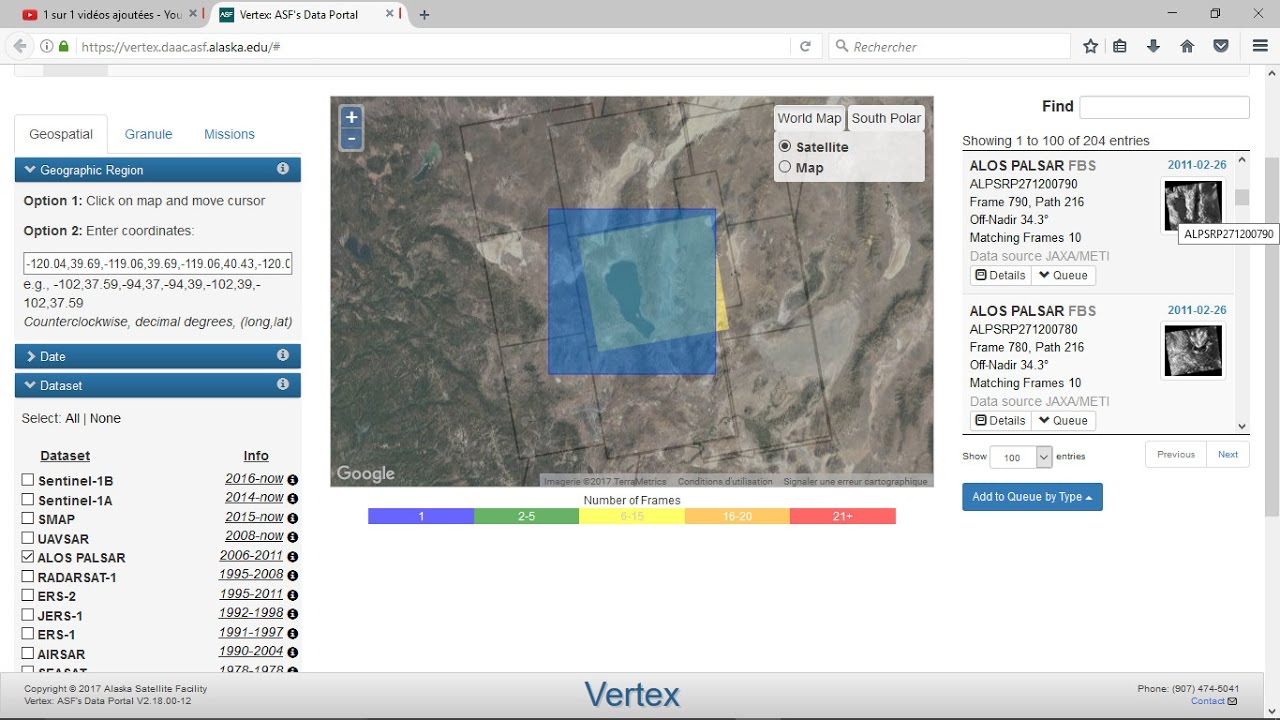Show info icon for SMAP dataset
Viewport: 1280px width, 720px height.
(x=293, y=518)
